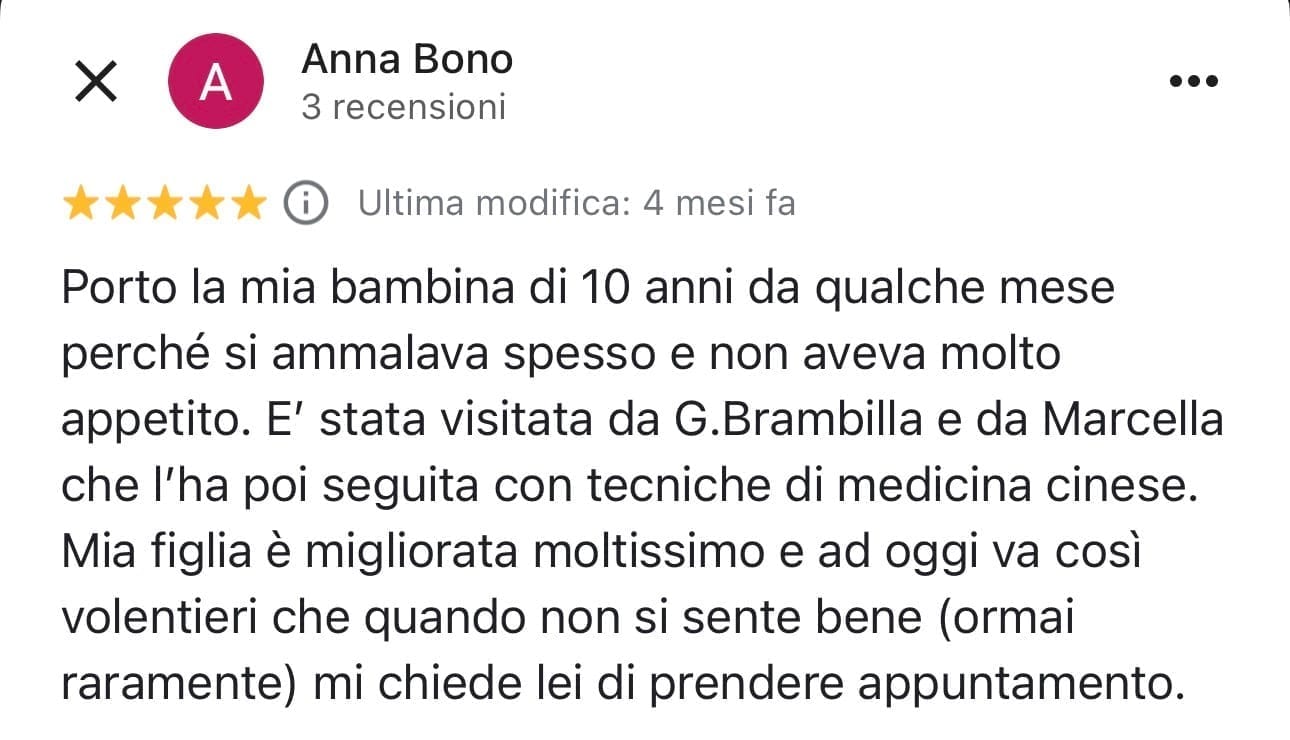Click the first yellow rating star
Screen dimensions: 1290x740
point(81,204)
